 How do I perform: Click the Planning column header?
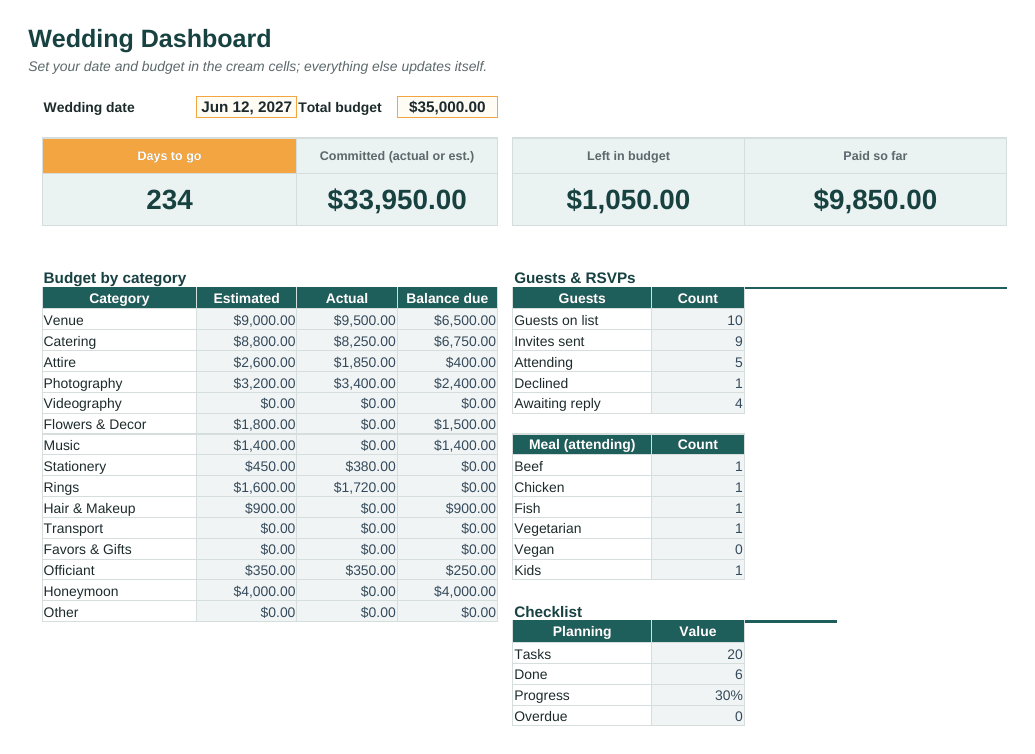(582, 631)
